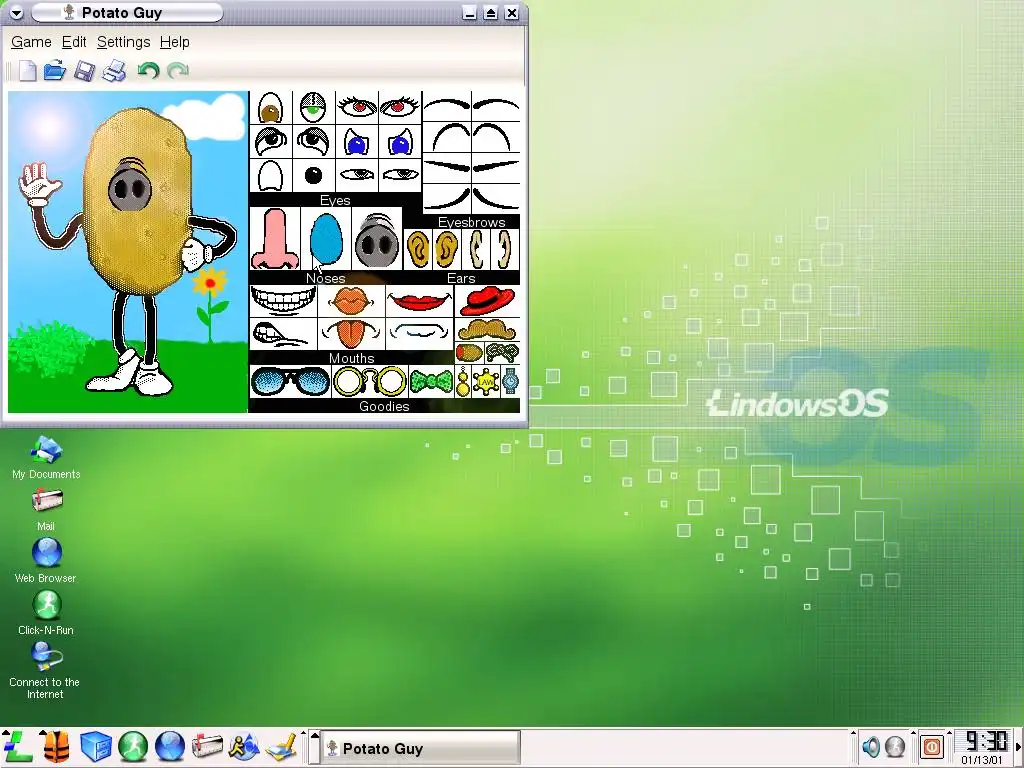Grab the red hat goodie
The height and width of the screenshot is (768, 1024).
point(487,301)
